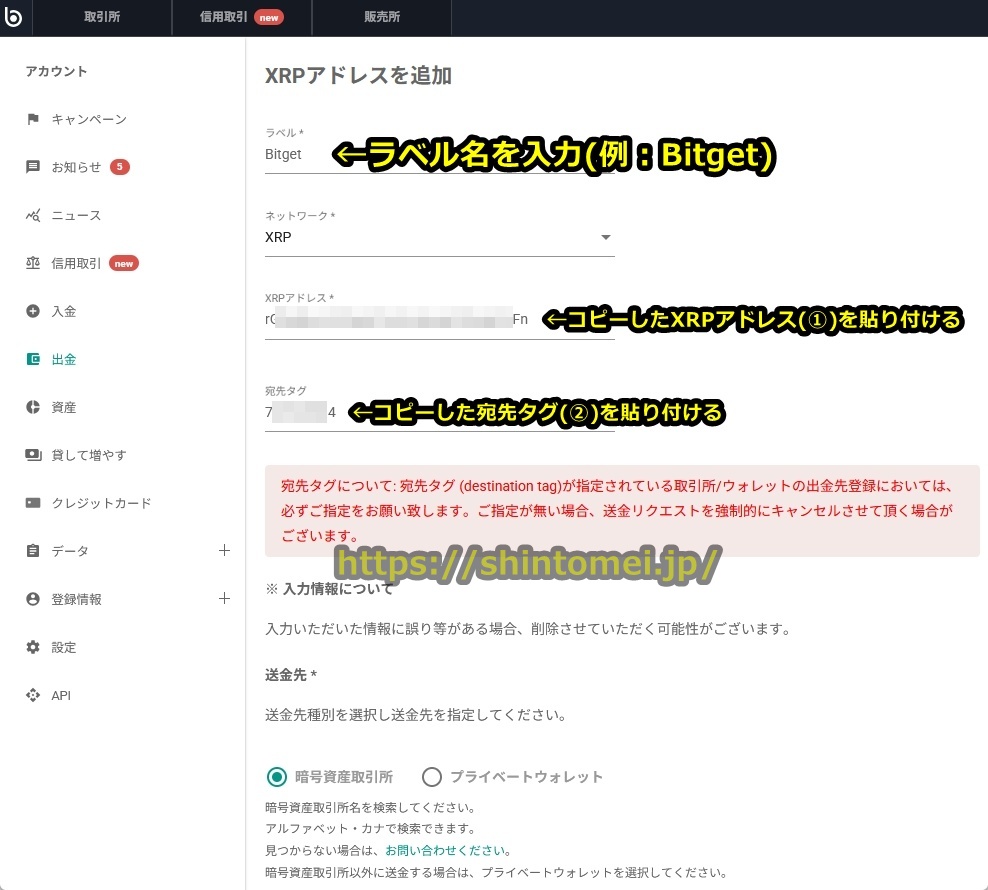Screen dimensions: 988x890
Task: Click the card icon beside クレジットカード
Action: [33, 503]
